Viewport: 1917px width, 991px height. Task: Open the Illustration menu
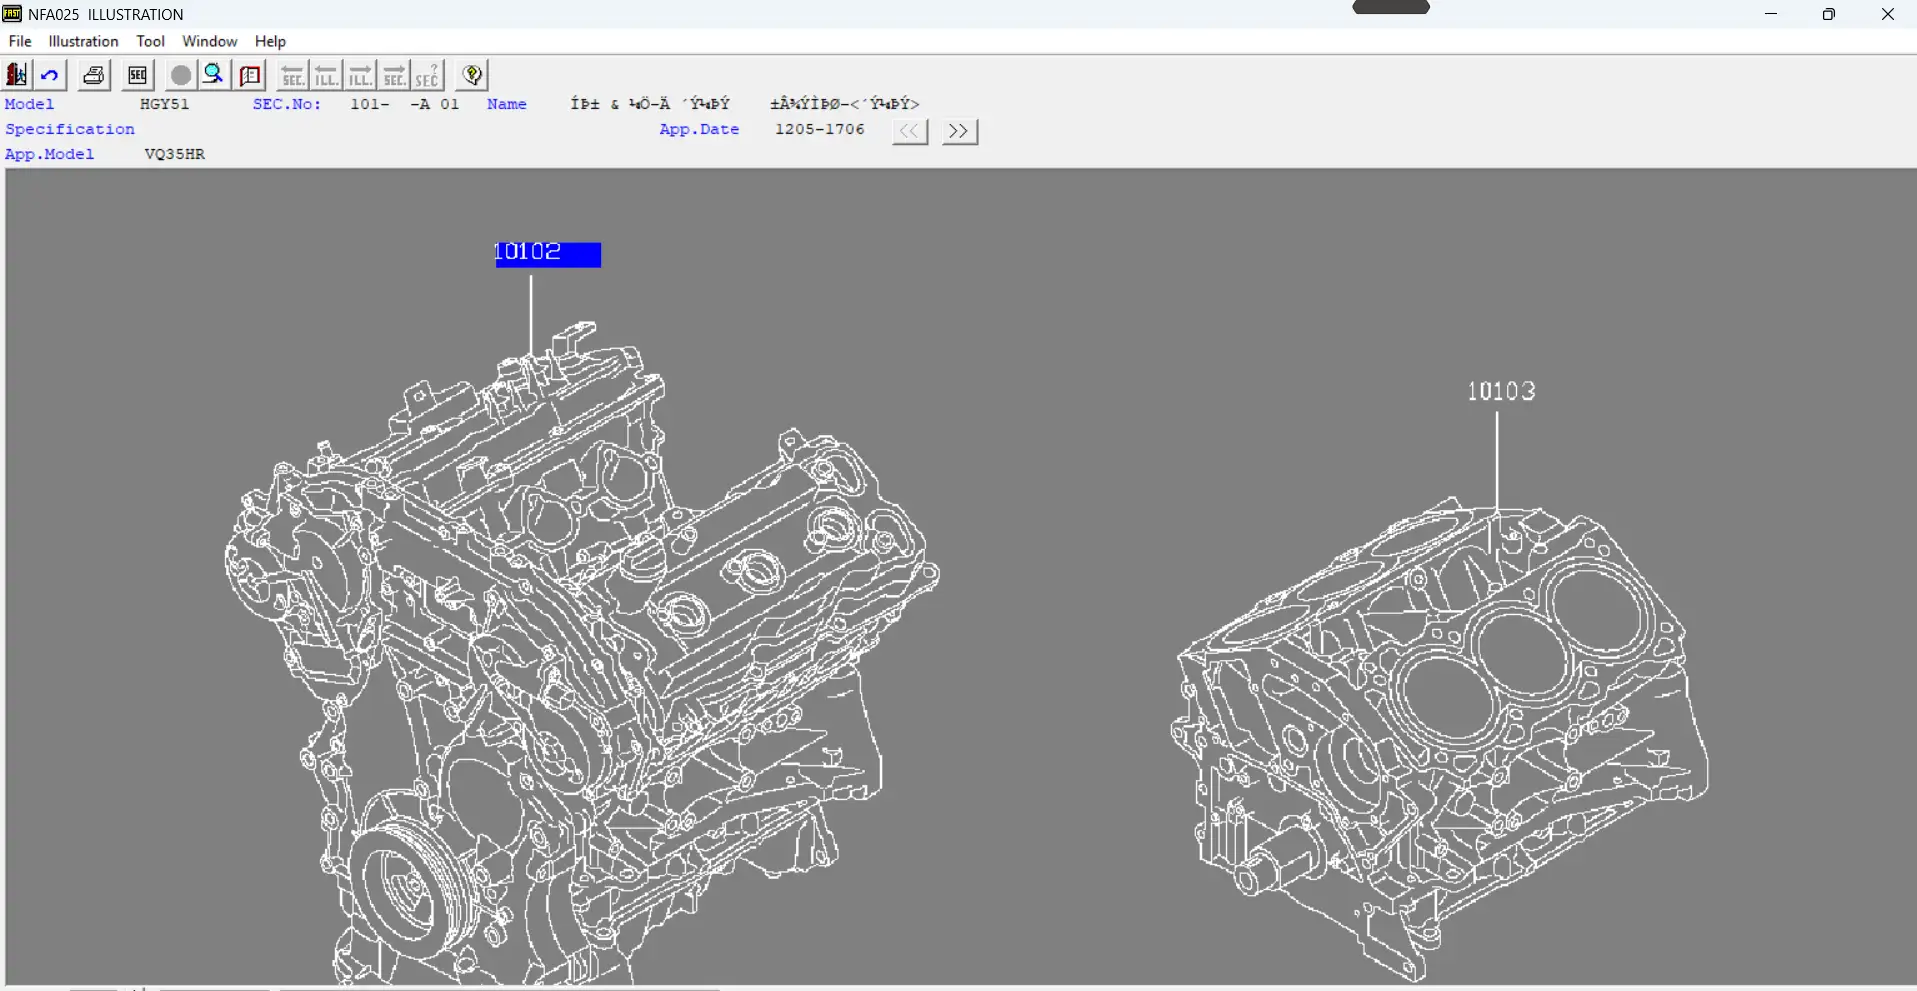[x=83, y=41]
